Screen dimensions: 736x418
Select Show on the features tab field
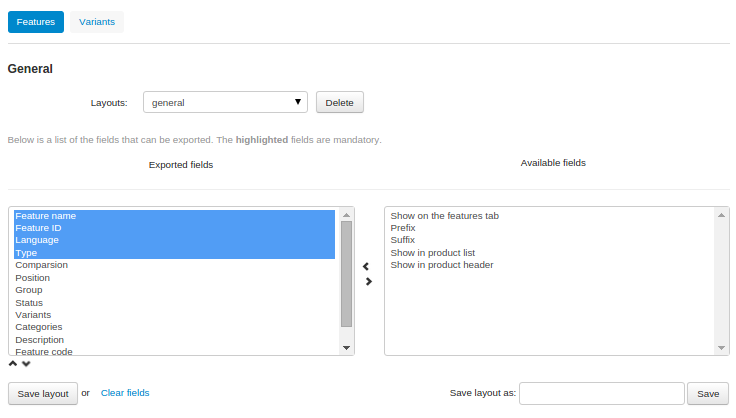tap(551, 216)
